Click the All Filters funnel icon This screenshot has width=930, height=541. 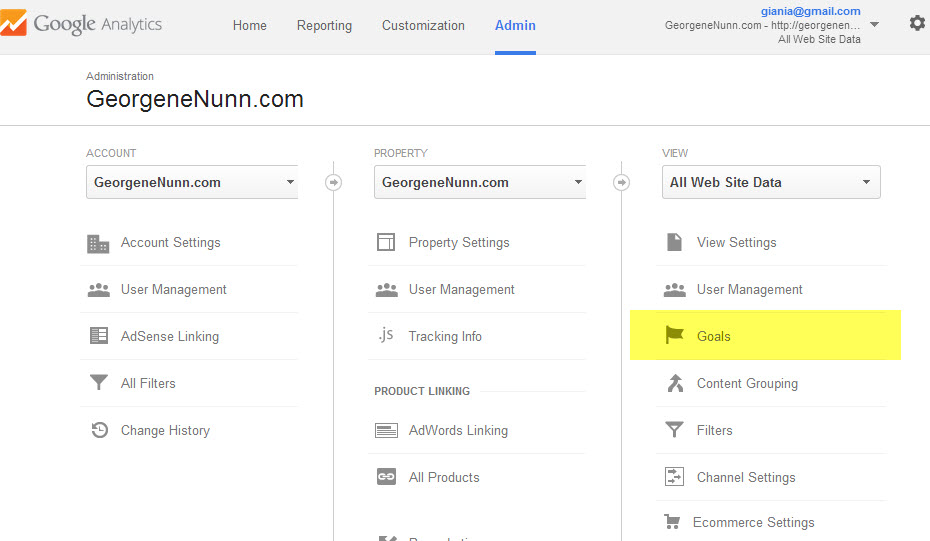(98, 383)
